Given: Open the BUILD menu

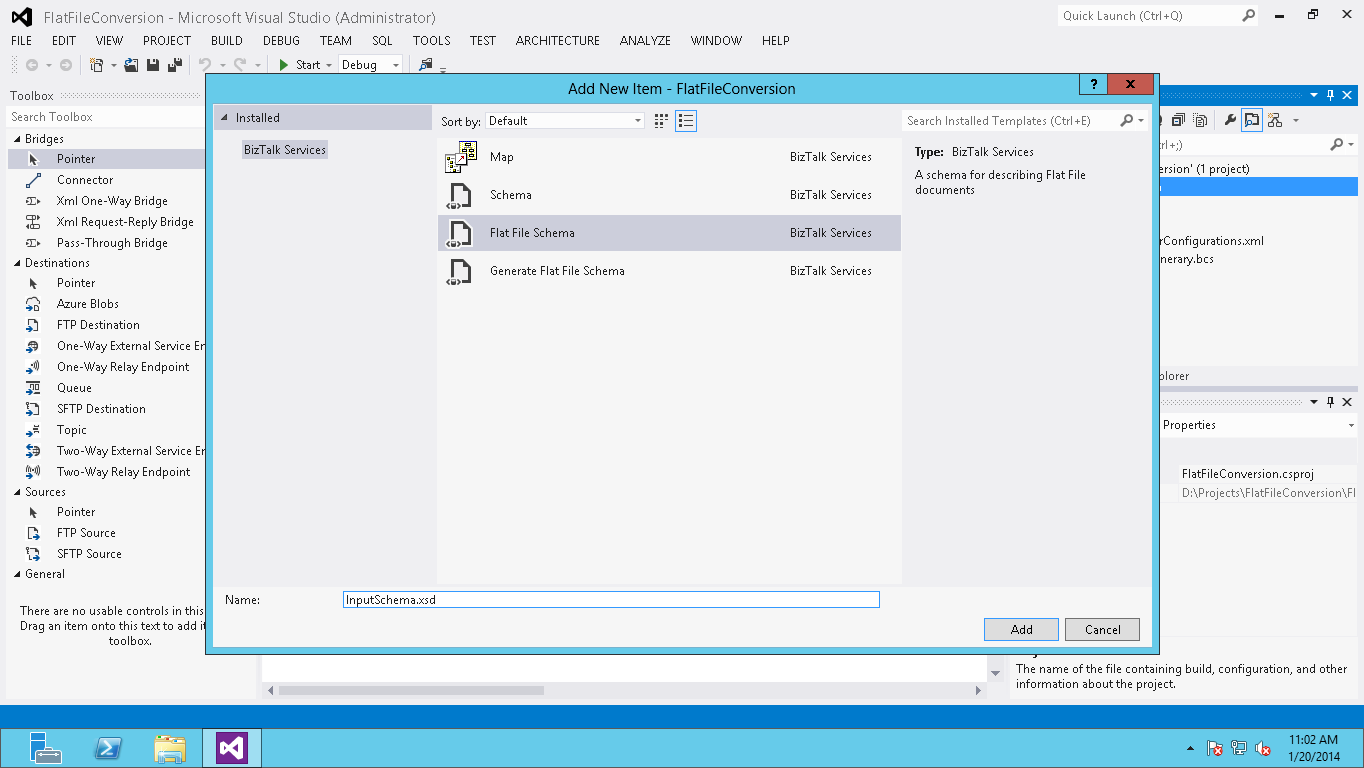Looking at the screenshot, I should click(227, 41).
